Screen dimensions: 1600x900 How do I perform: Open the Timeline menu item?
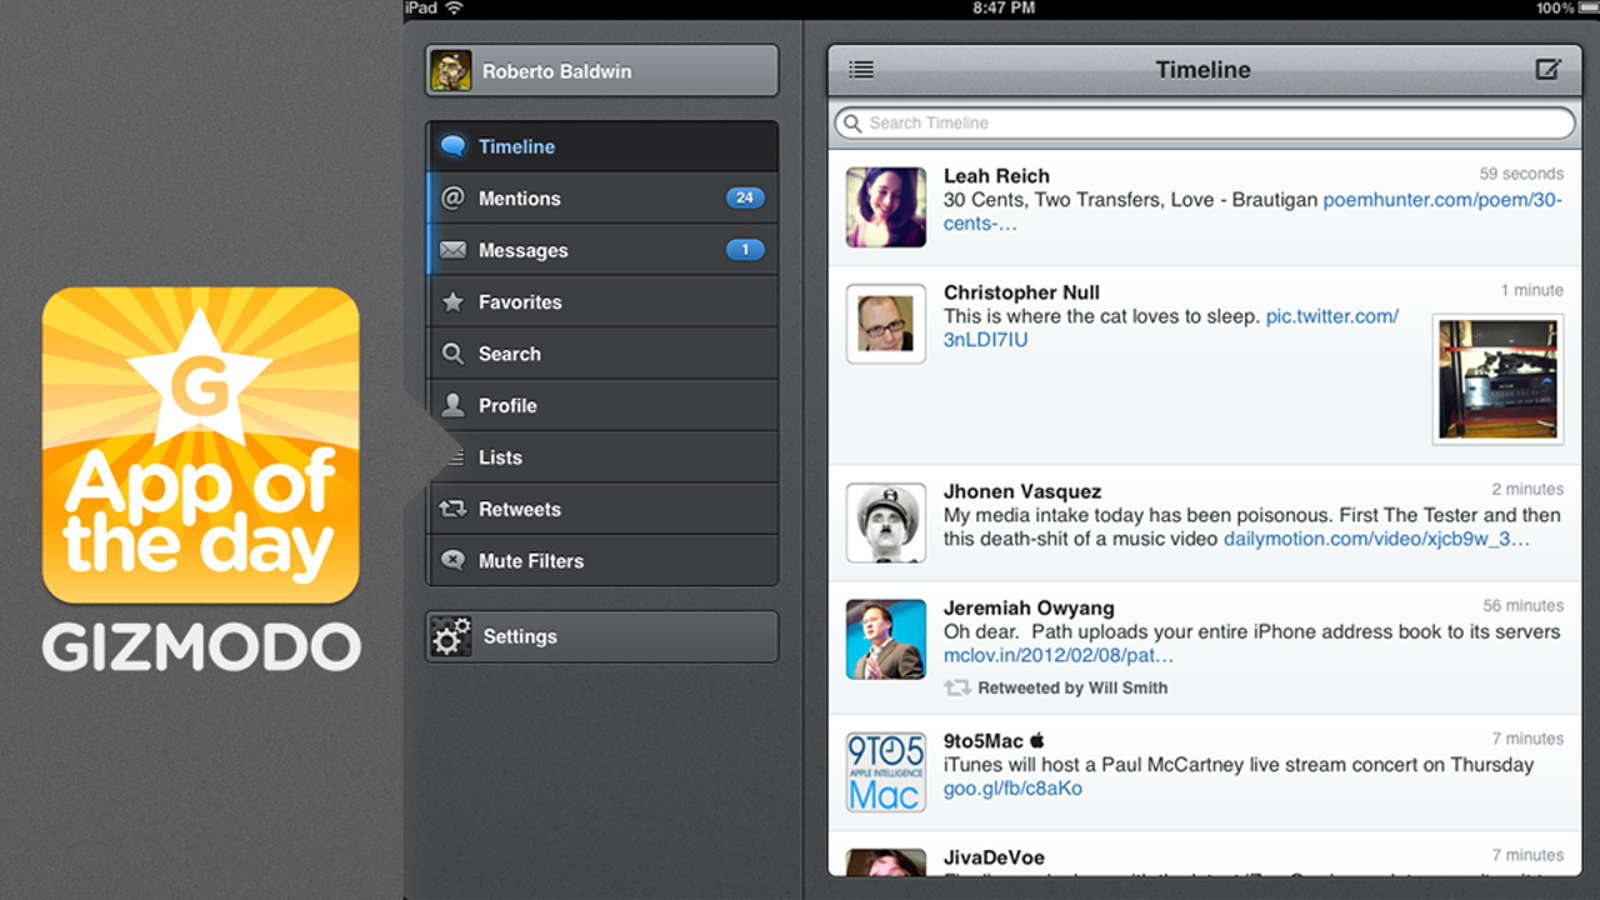[602, 146]
